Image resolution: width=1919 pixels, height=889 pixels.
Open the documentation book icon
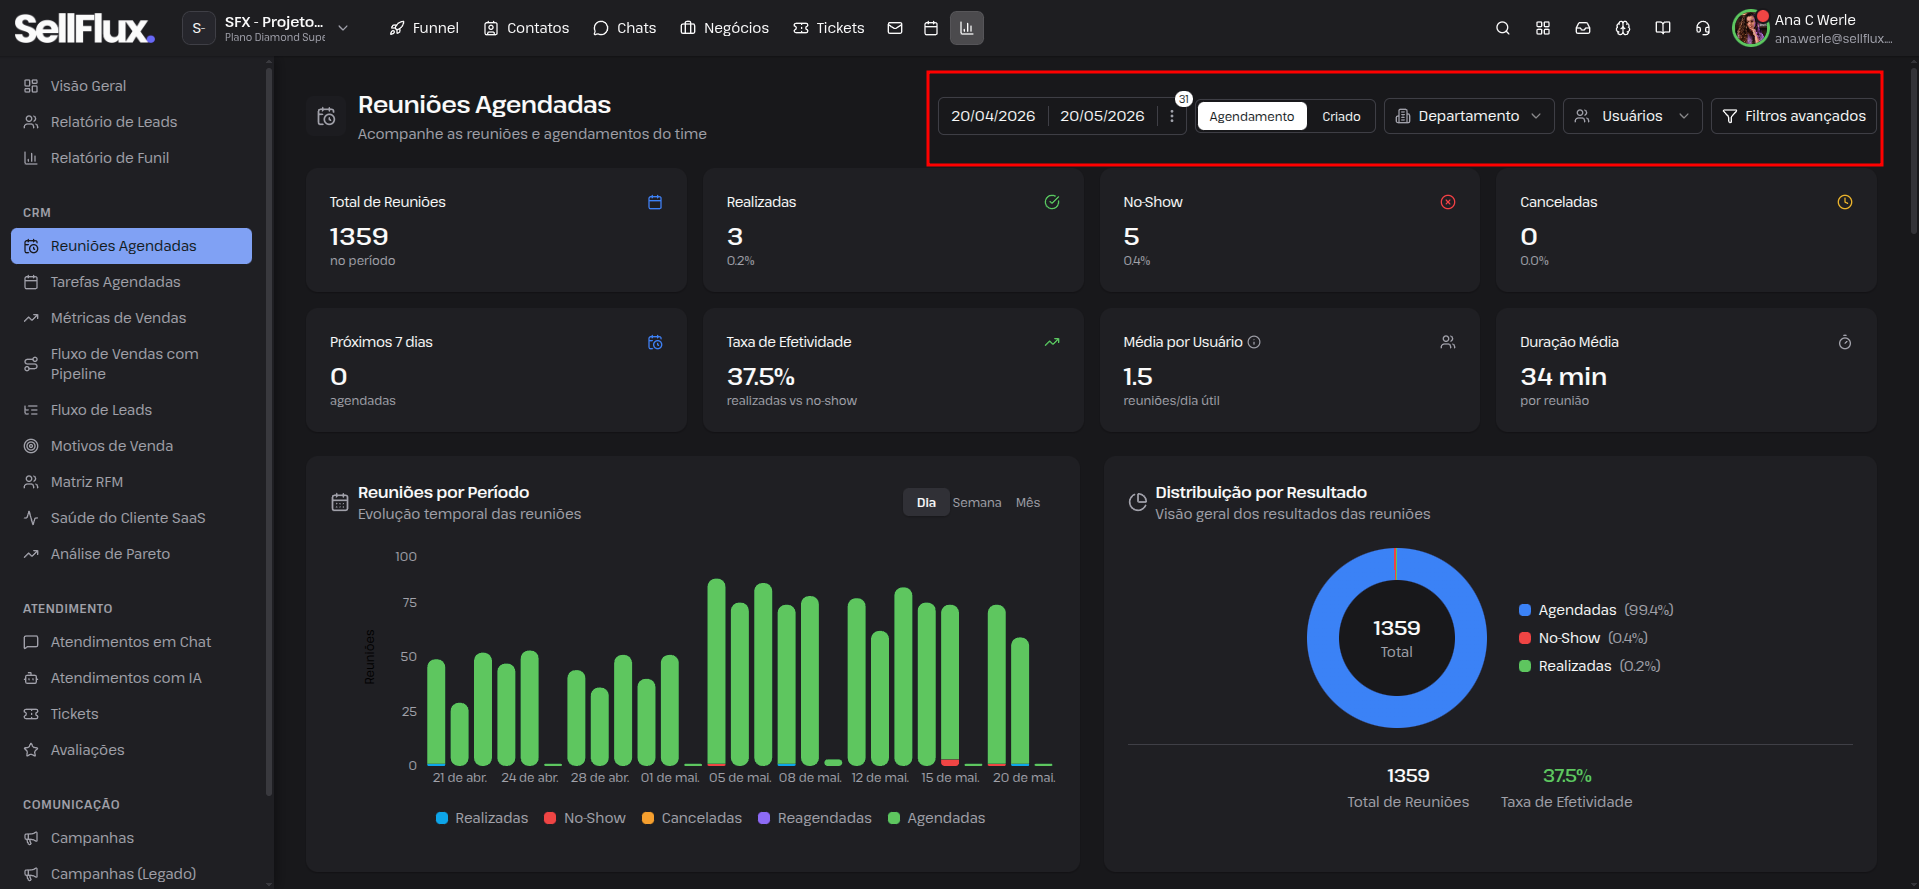[1663, 28]
